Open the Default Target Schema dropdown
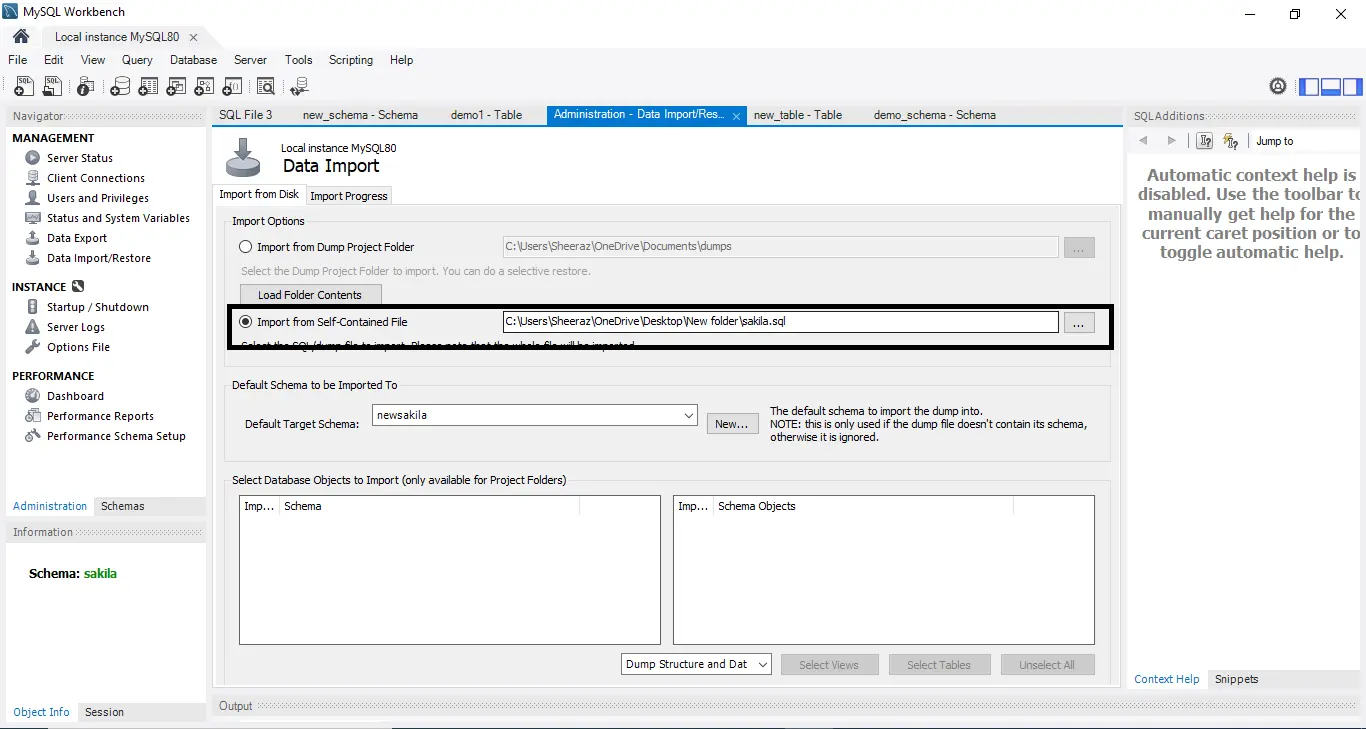 point(535,415)
